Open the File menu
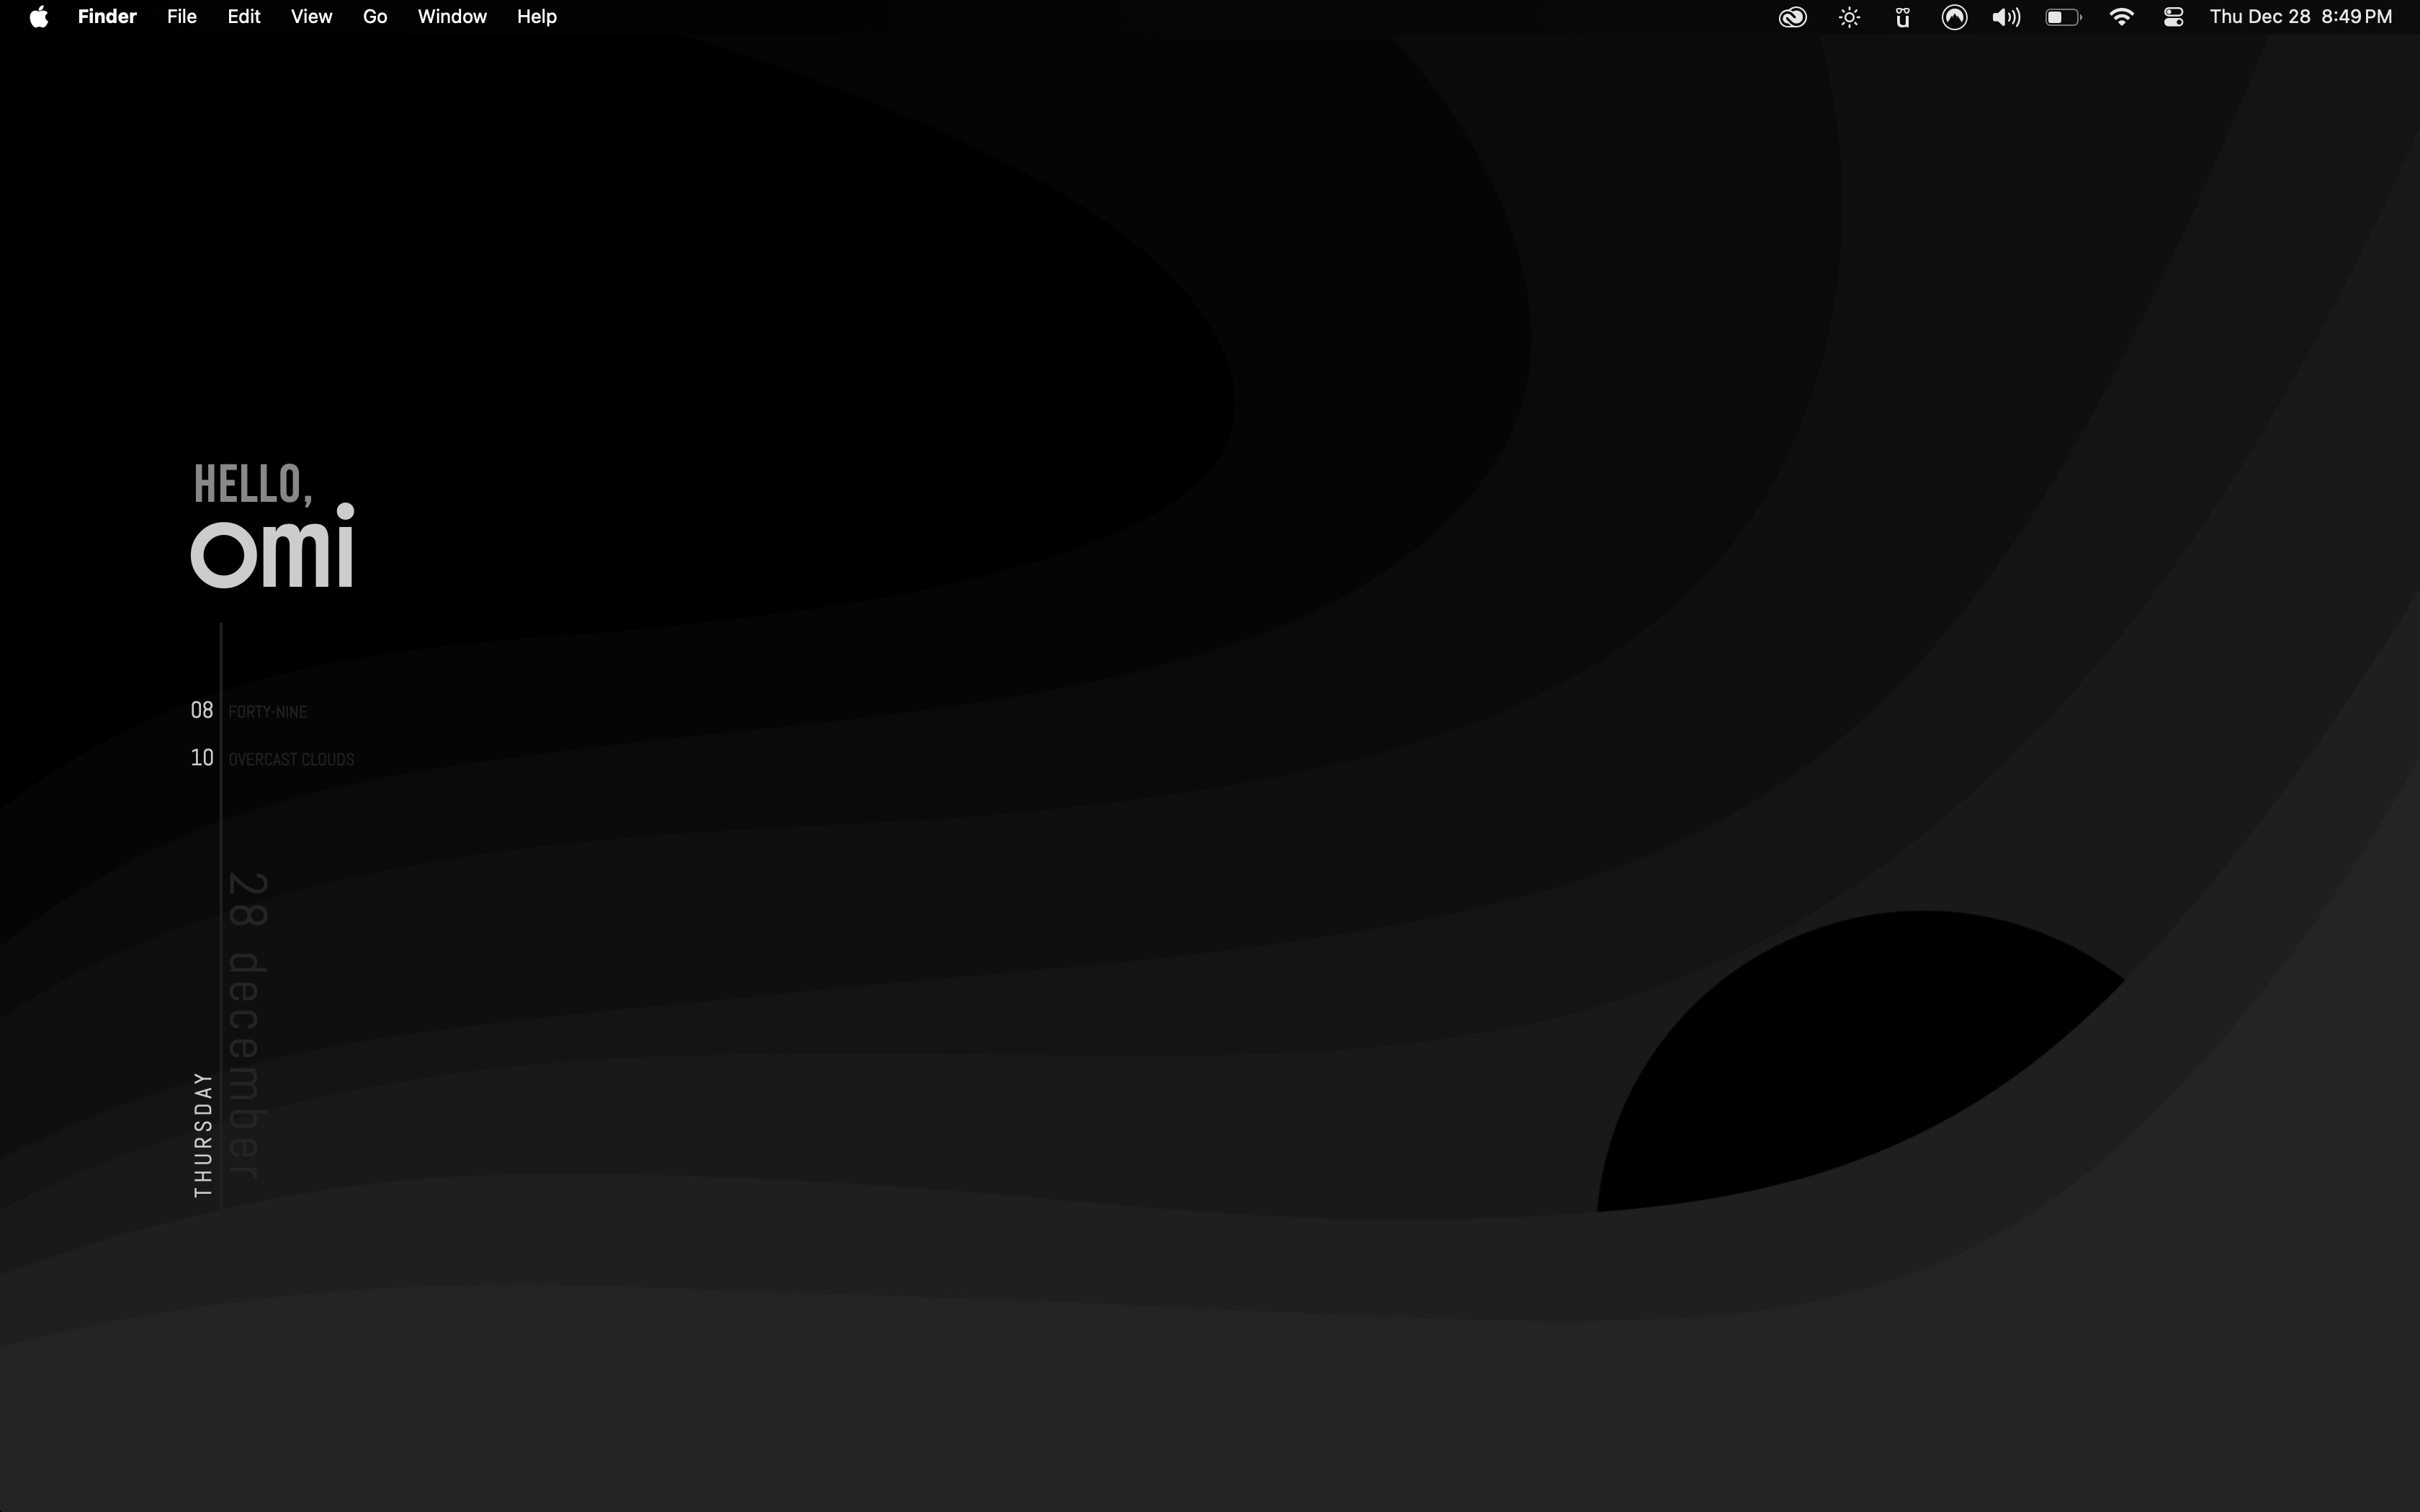The height and width of the screenshot is (1512, 2420). [181, 17]
